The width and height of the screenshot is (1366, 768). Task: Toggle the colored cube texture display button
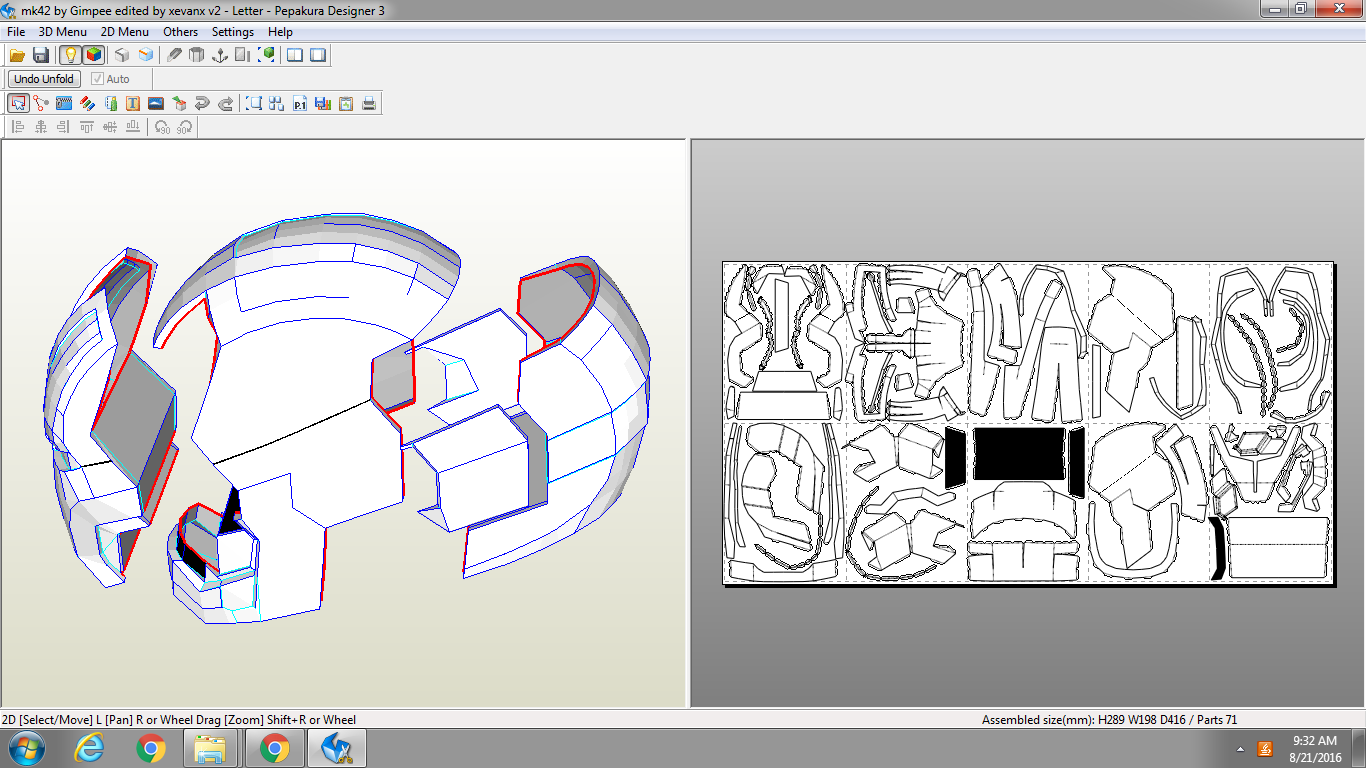(93, 55)
